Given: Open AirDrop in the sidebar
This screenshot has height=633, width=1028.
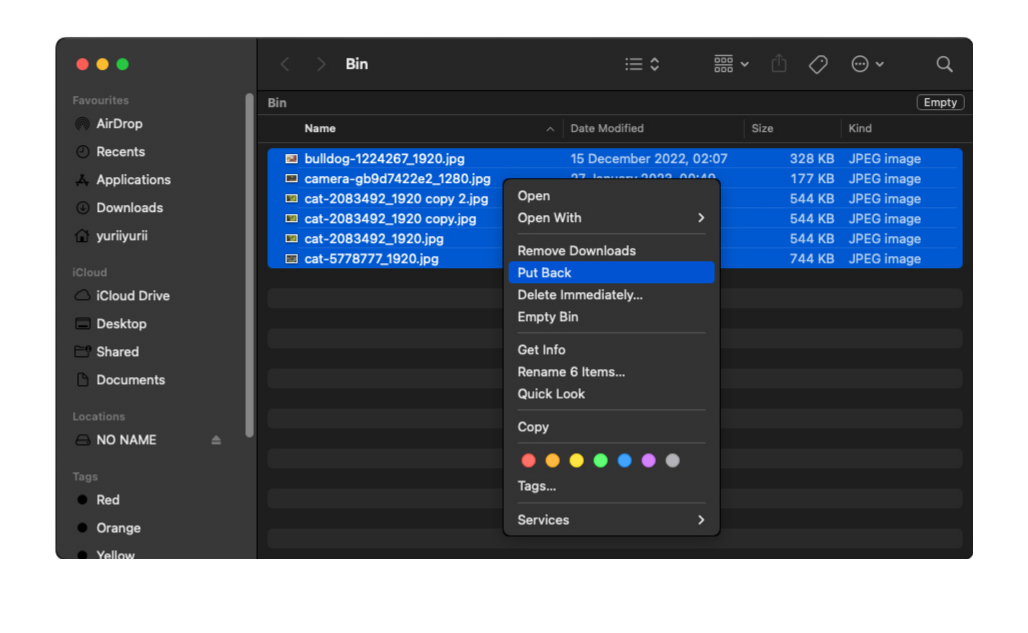Looking at the screenshot, I should [x=119, y=124].
